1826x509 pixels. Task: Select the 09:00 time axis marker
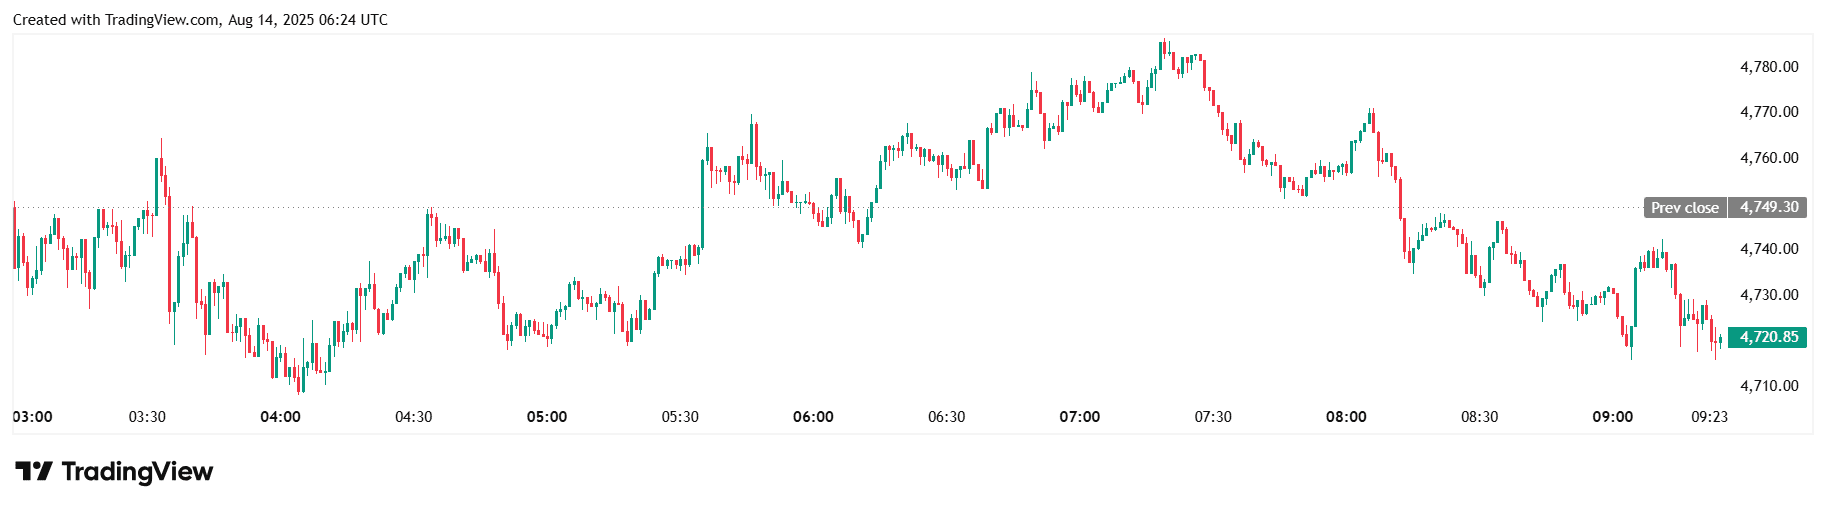(1612, 417)
